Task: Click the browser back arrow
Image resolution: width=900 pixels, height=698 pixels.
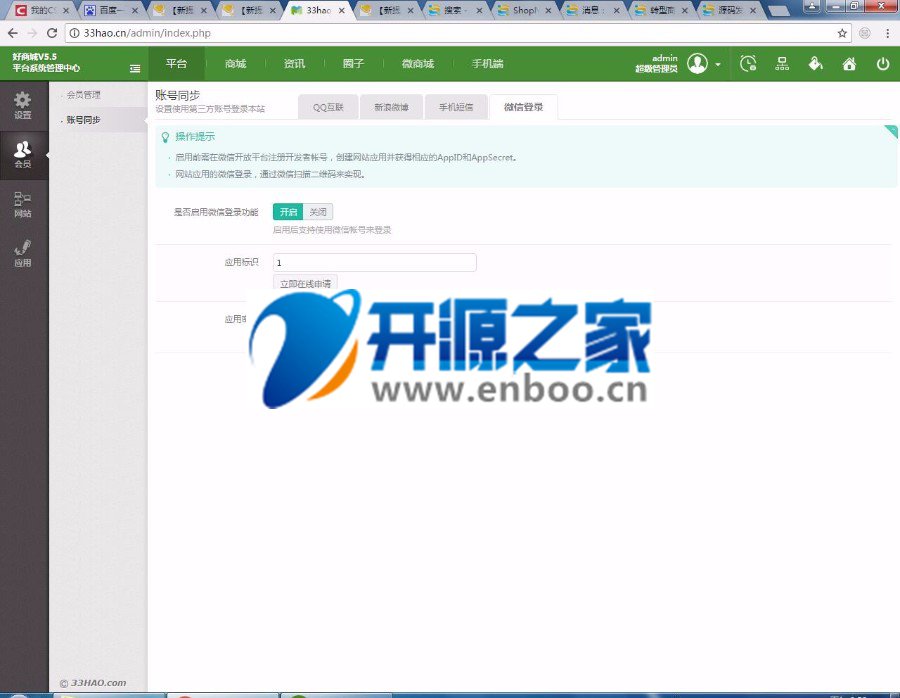Action: pyautogui.click(x=13, y=33)
